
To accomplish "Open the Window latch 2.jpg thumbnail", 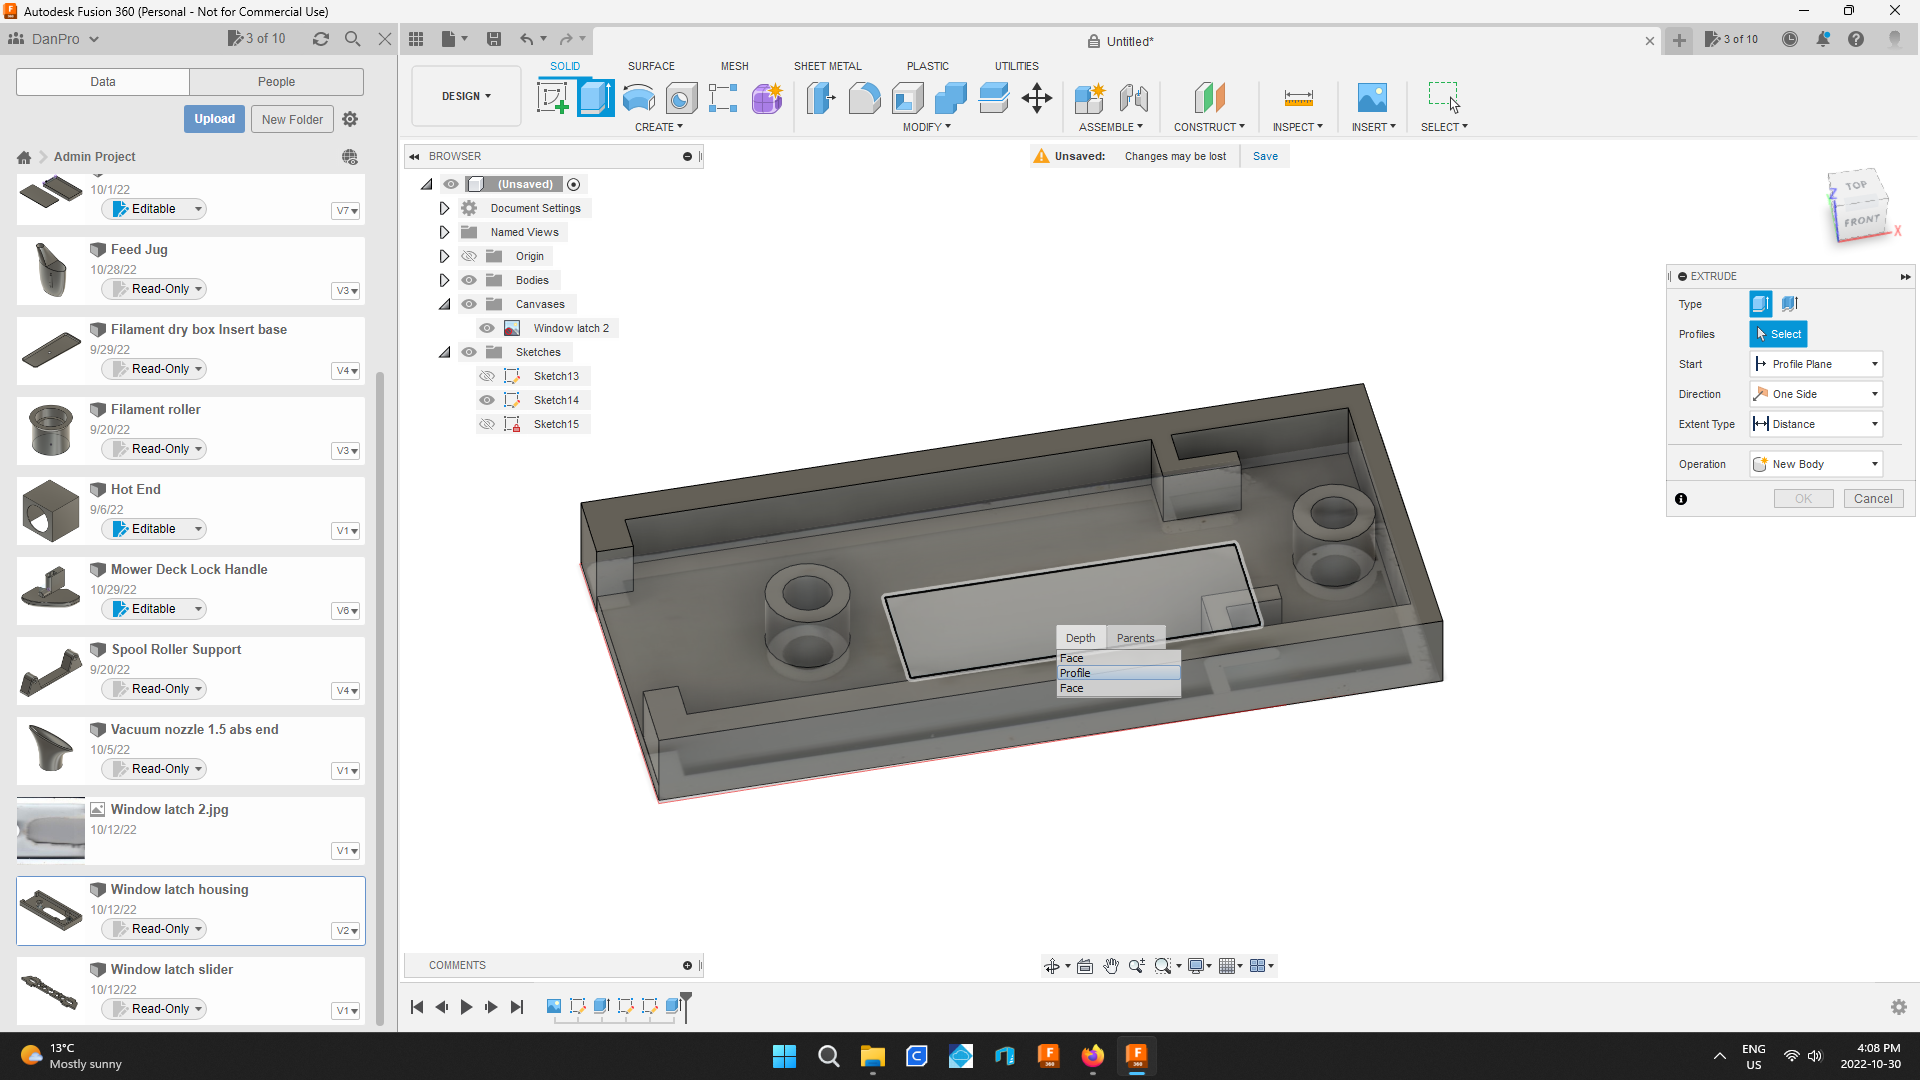I will [50, 828].
